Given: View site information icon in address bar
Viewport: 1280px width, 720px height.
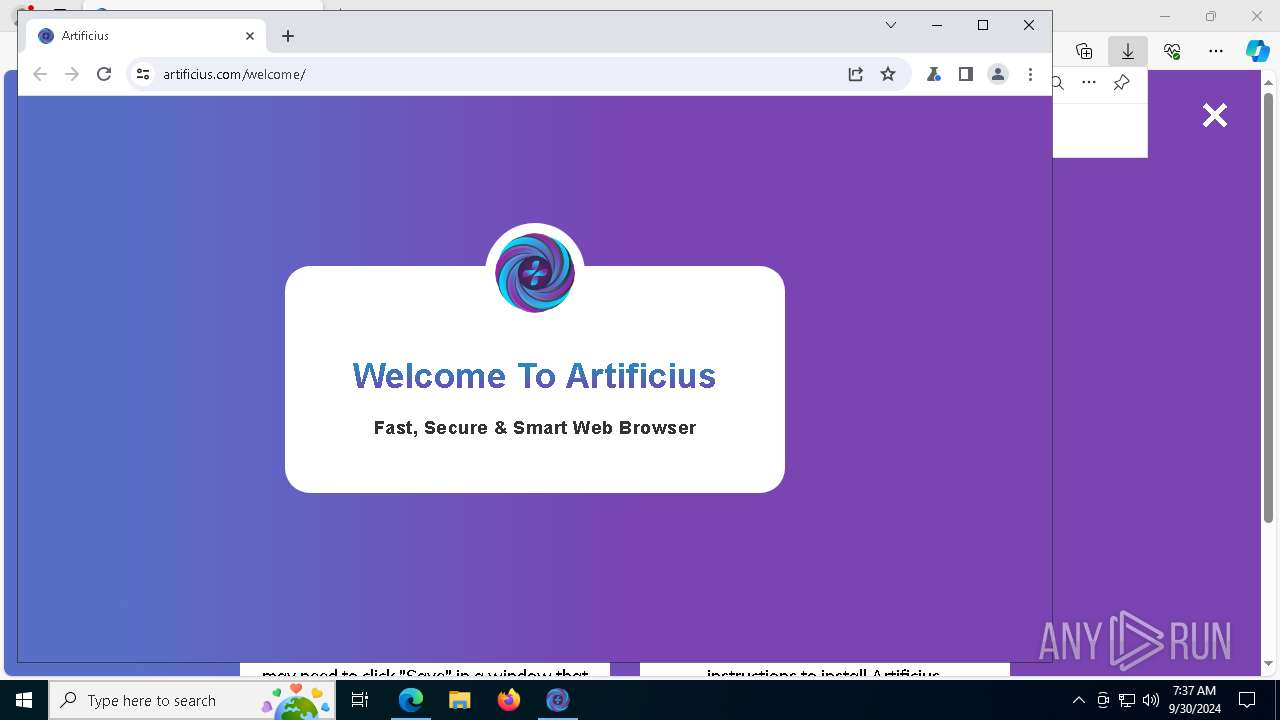Looking at the screenshot, I should 143,74.
